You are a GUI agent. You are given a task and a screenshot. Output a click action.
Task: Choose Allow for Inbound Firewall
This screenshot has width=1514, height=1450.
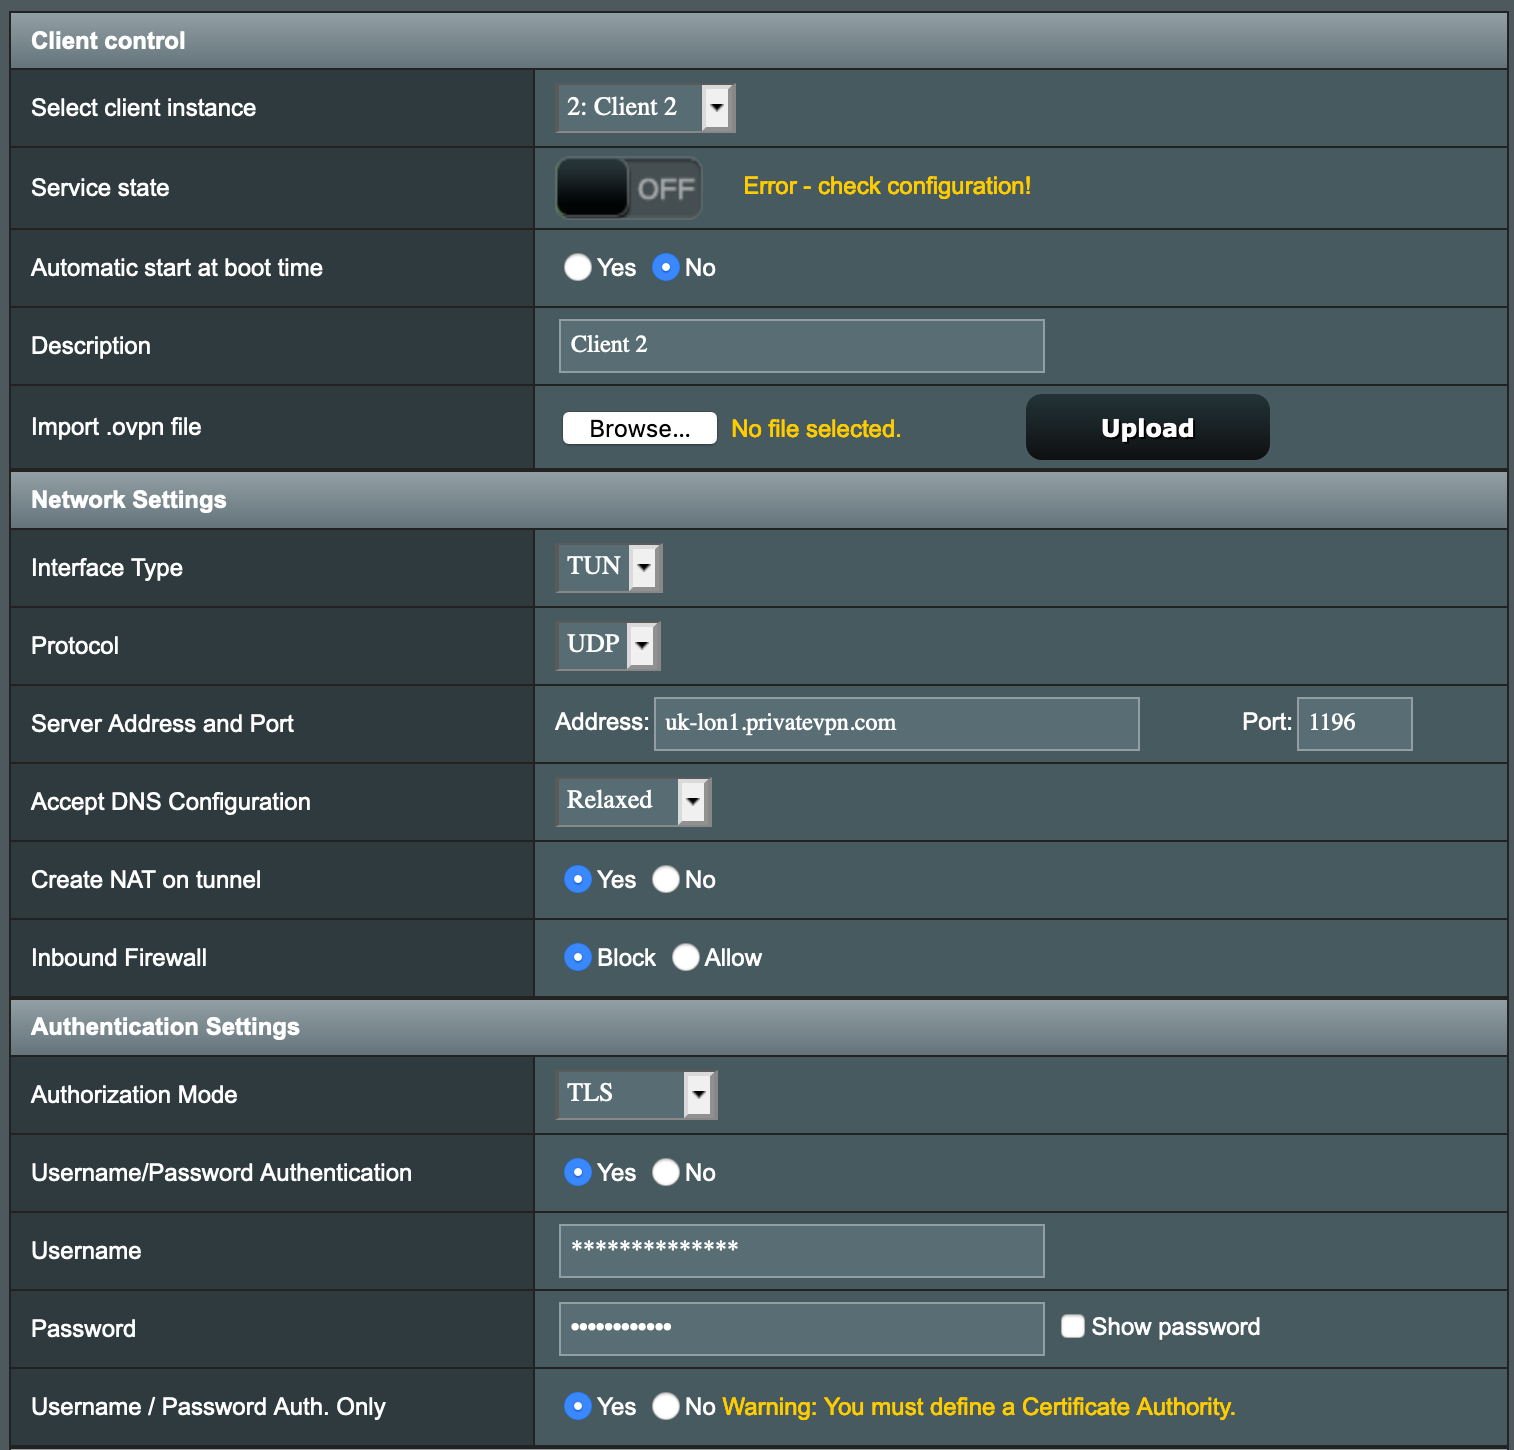click(686, 957)
